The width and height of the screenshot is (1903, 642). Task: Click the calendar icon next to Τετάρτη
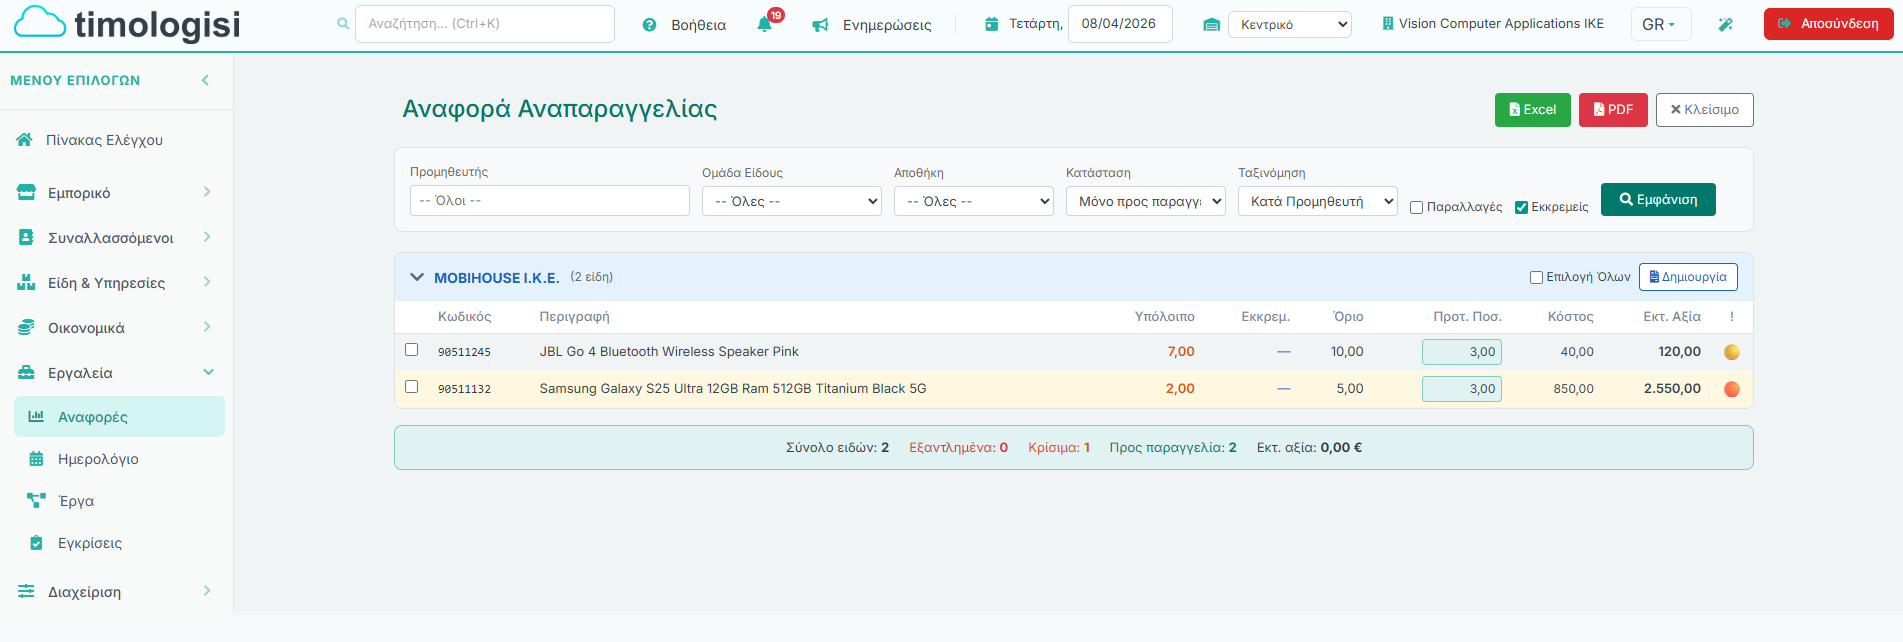coord(991,24)
